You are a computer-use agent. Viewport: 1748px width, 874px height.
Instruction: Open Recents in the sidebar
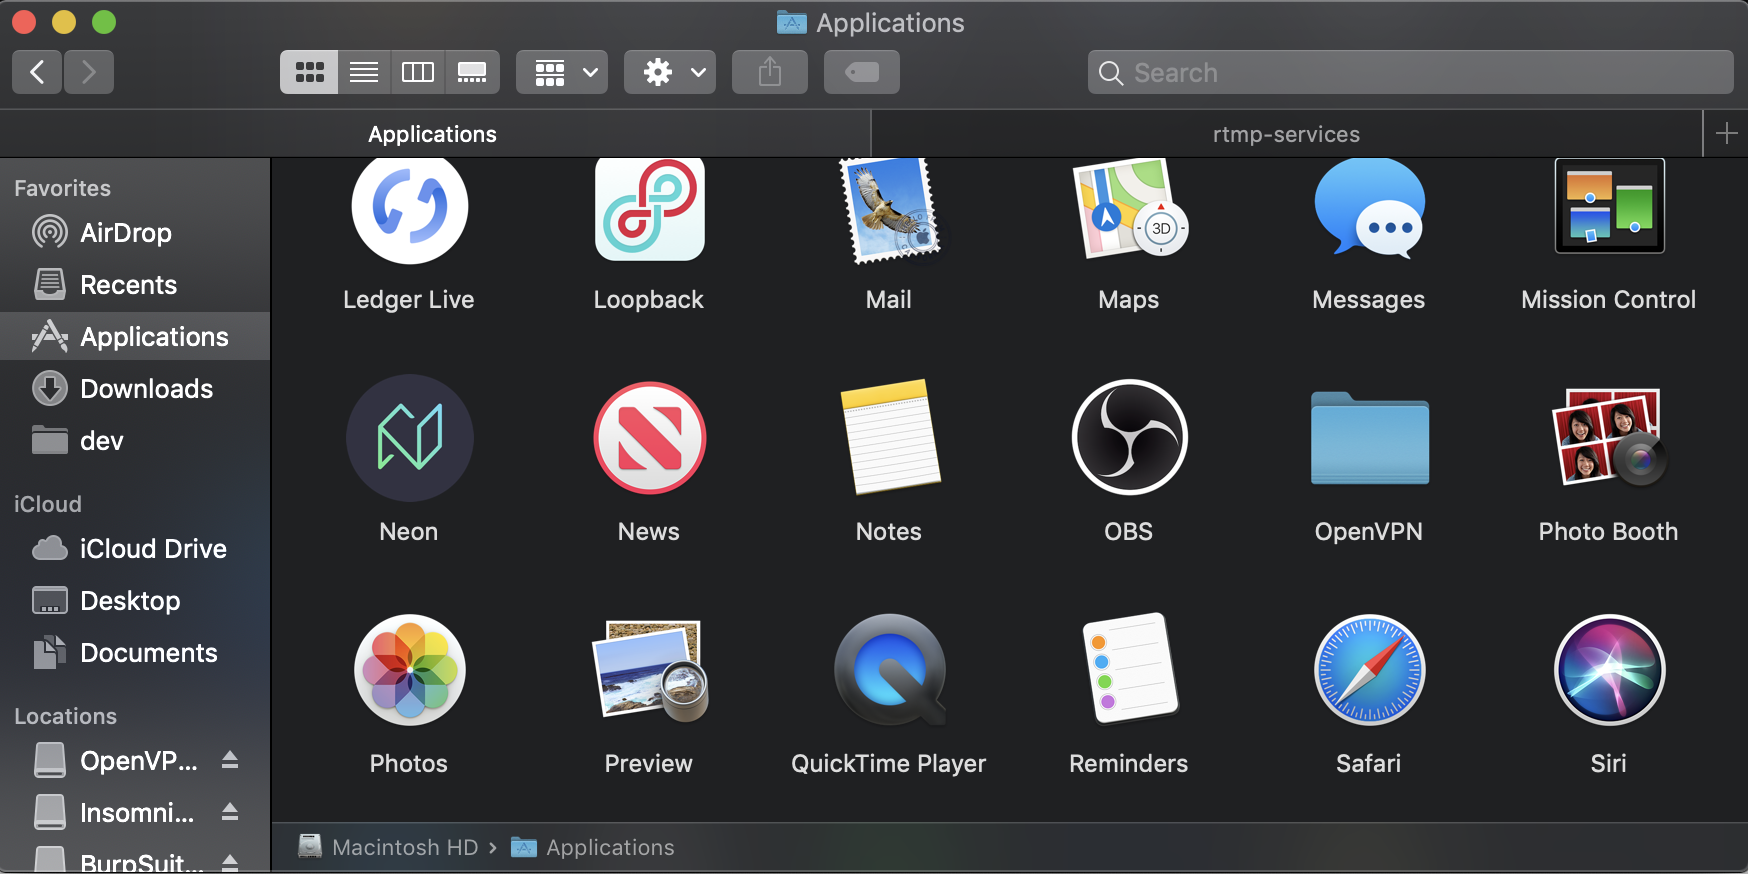[135, 285]
